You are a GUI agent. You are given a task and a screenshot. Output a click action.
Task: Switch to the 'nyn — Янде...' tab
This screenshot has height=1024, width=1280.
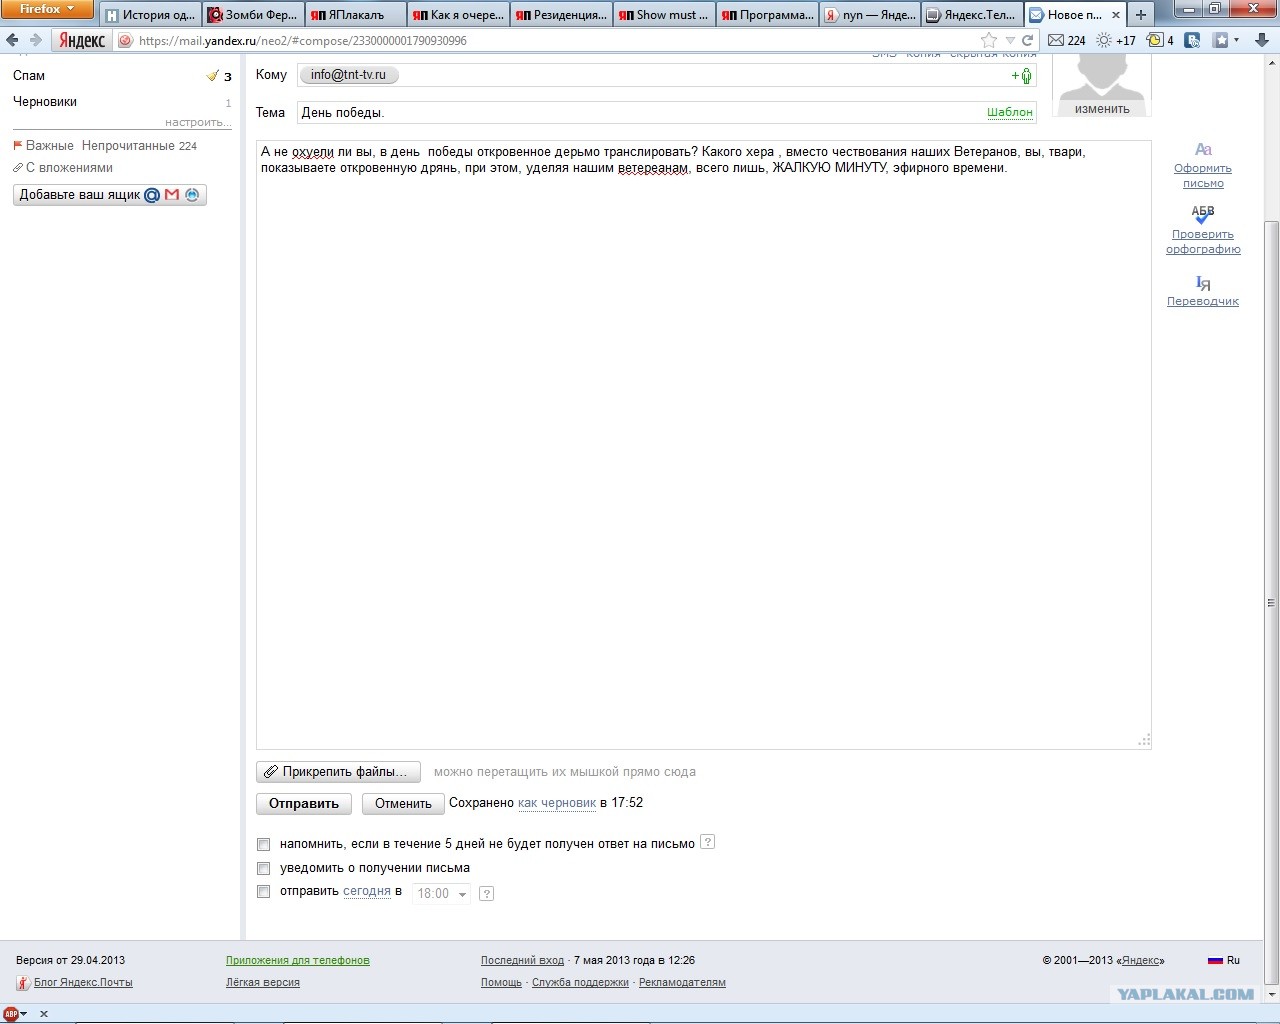click(x=868, y=15)
